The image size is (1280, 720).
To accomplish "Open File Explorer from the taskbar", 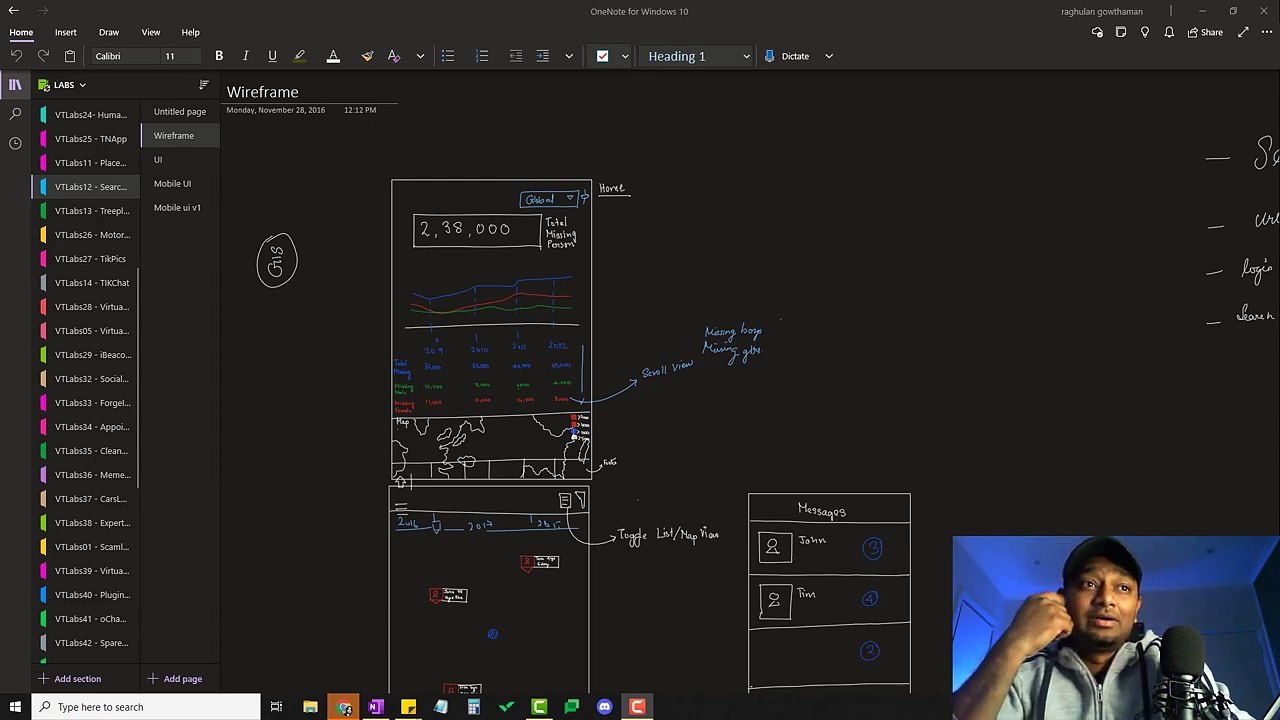I will coord(311,707).
